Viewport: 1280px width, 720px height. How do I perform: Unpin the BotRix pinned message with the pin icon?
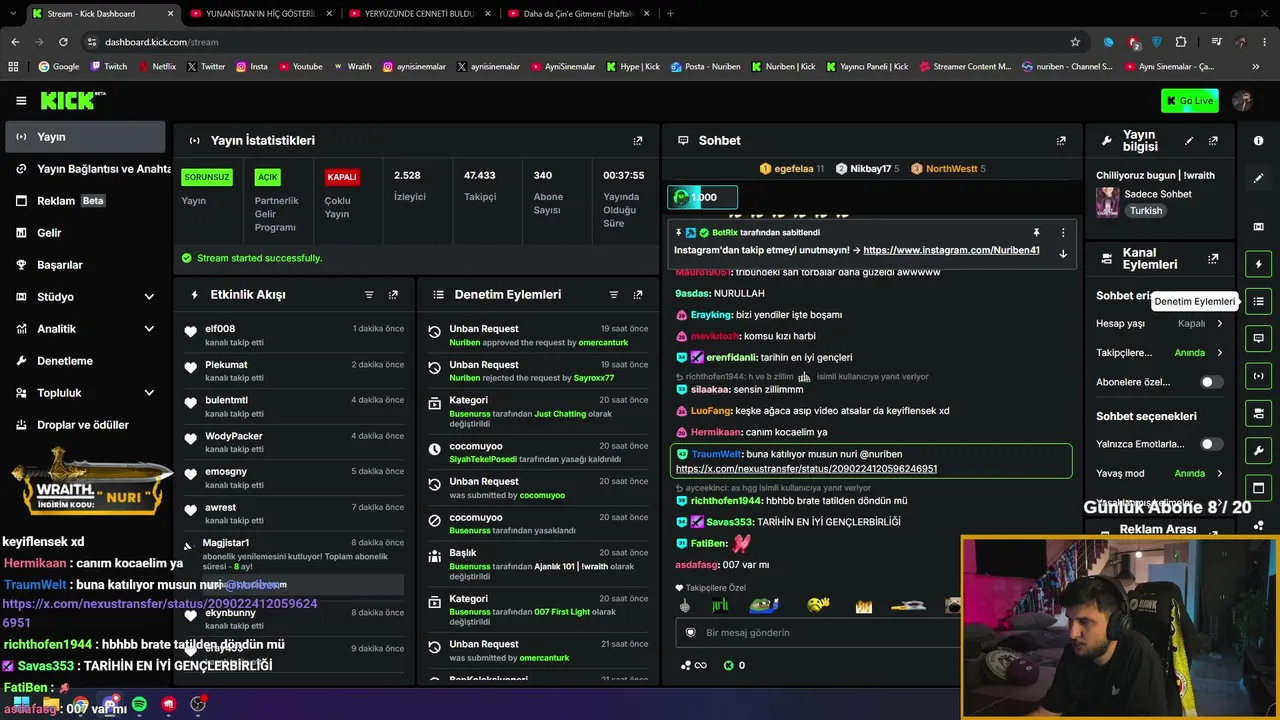[x=1036, y=232]
